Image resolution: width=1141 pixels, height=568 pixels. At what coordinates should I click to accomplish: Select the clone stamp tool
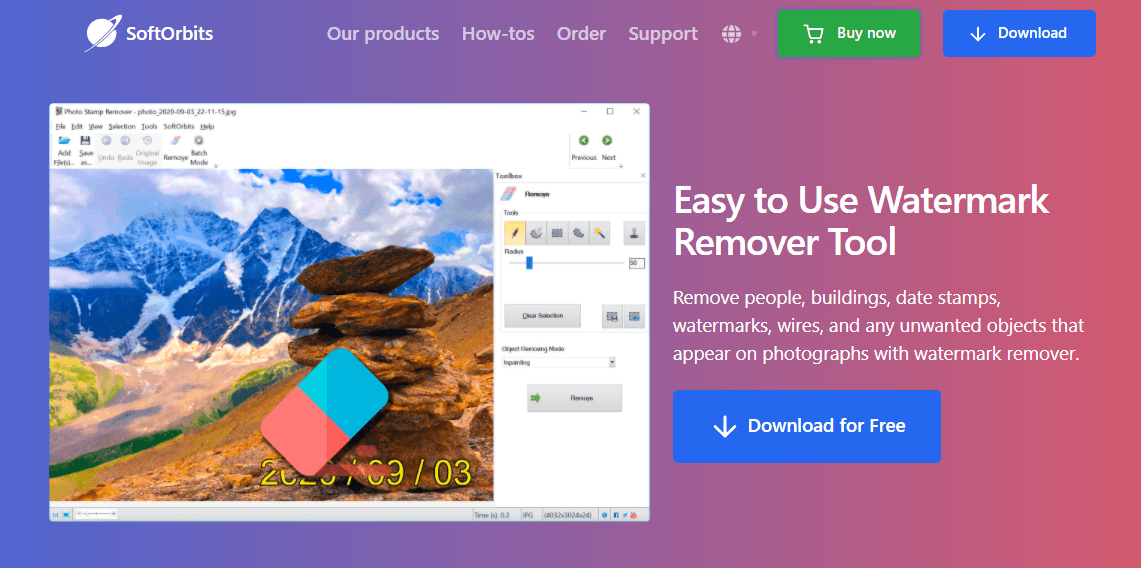tap(635, 233)
